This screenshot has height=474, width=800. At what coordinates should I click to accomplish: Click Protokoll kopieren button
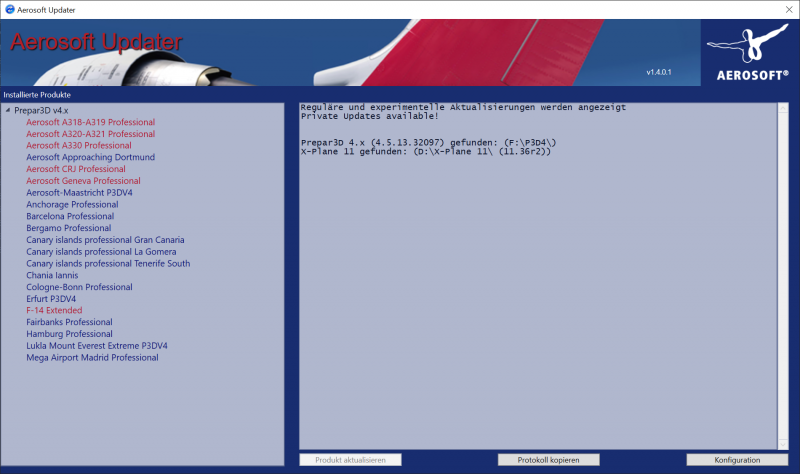pyautogui.click(x=548, y=460)
